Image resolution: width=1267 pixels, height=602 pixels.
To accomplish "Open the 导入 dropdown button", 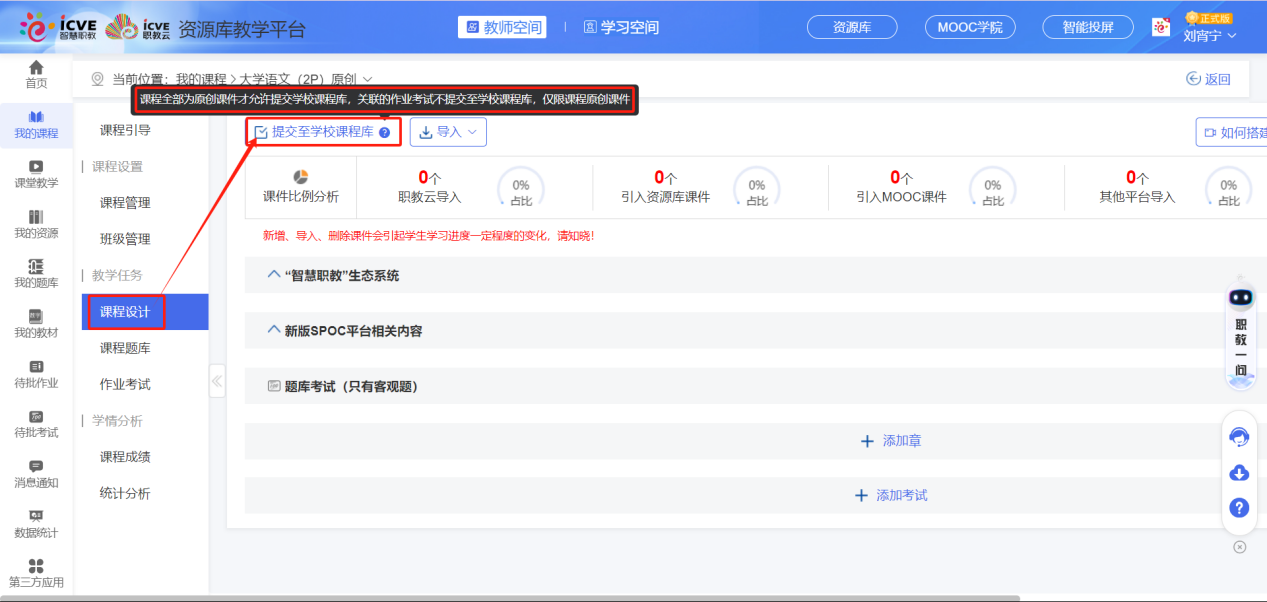I will [x=448, y=132].
